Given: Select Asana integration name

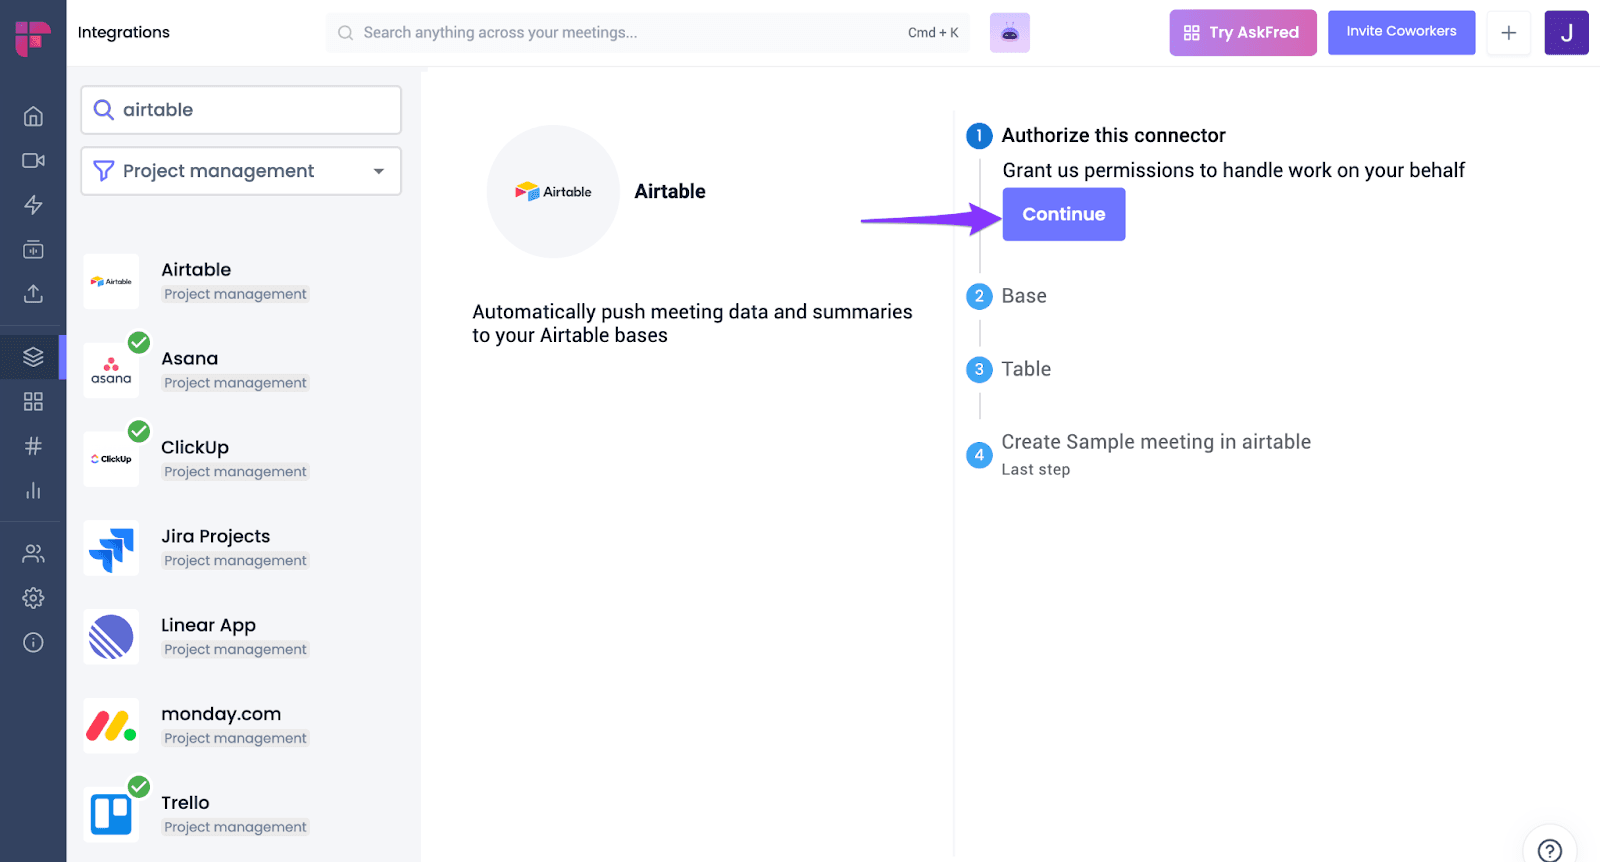Looking at the screenshot, I should (x=189, y=358).
